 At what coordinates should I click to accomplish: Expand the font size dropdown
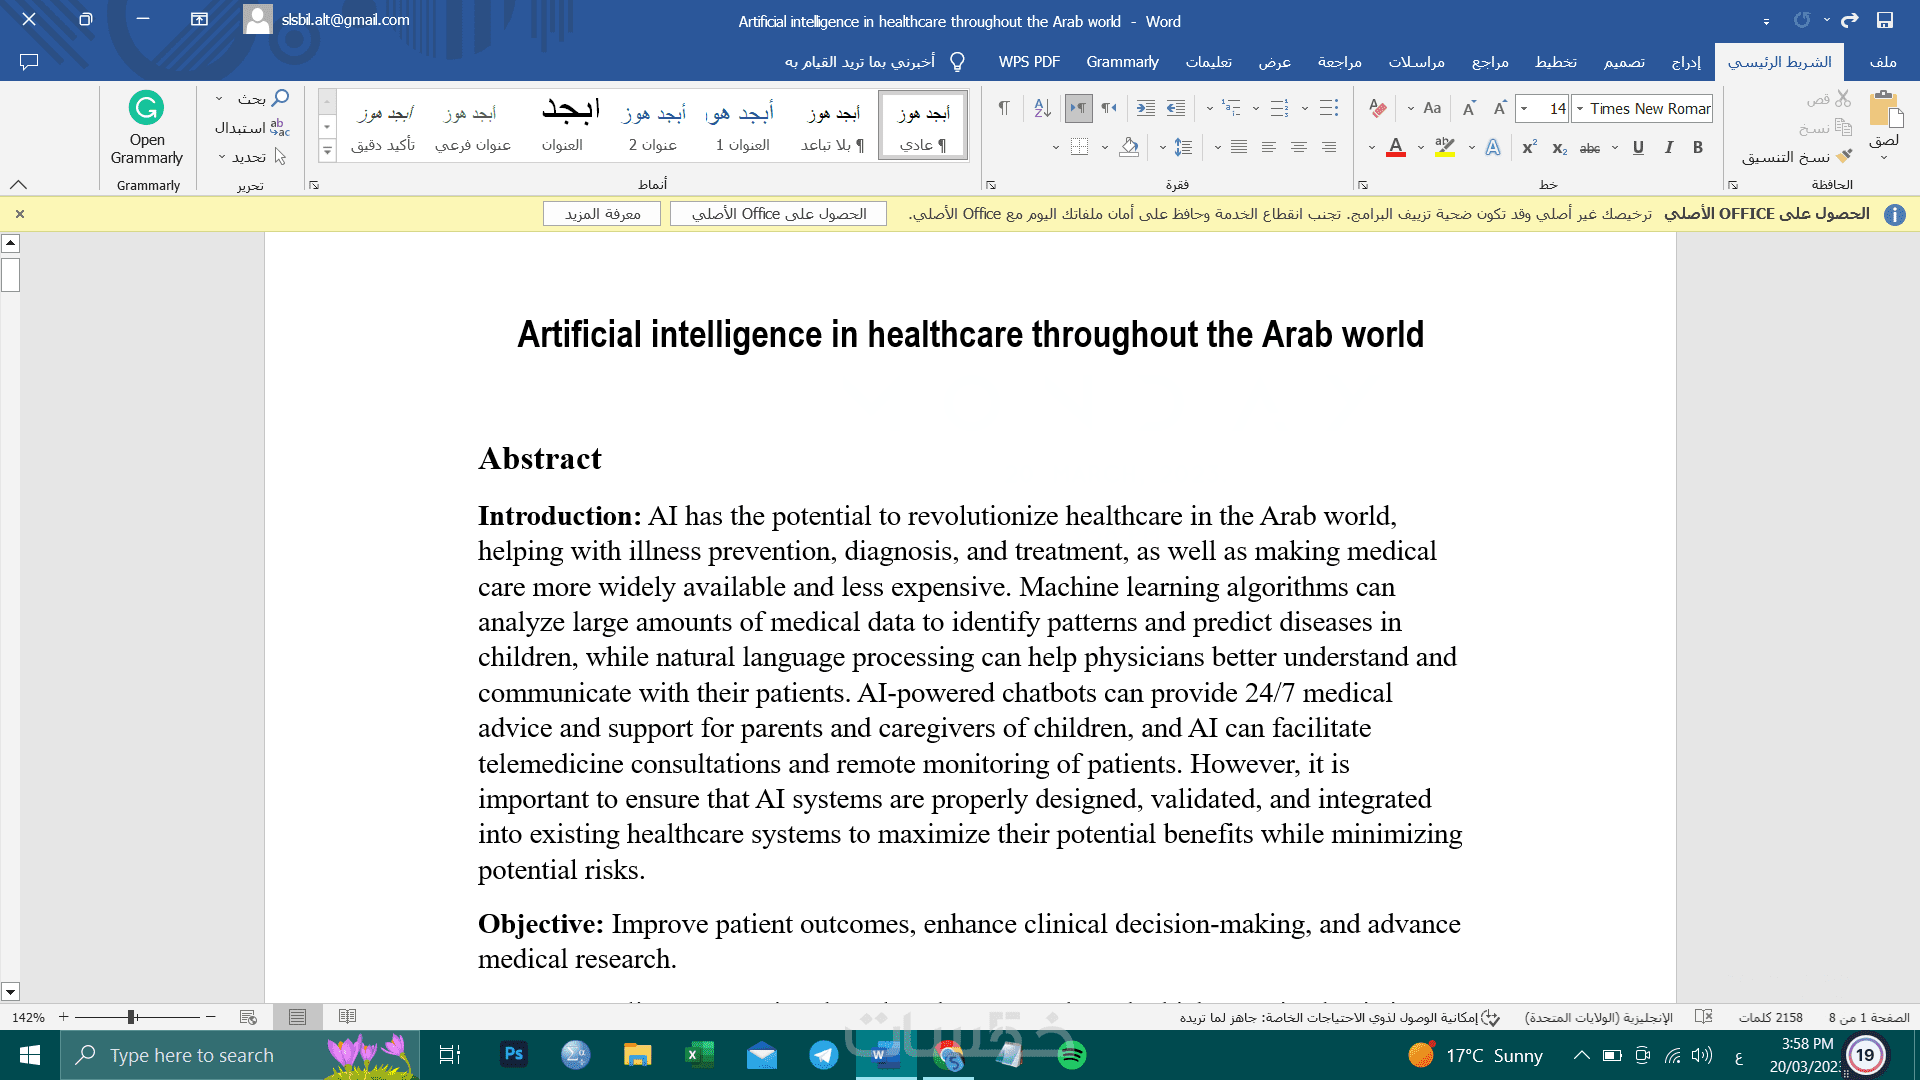[x=1524, y=108]
